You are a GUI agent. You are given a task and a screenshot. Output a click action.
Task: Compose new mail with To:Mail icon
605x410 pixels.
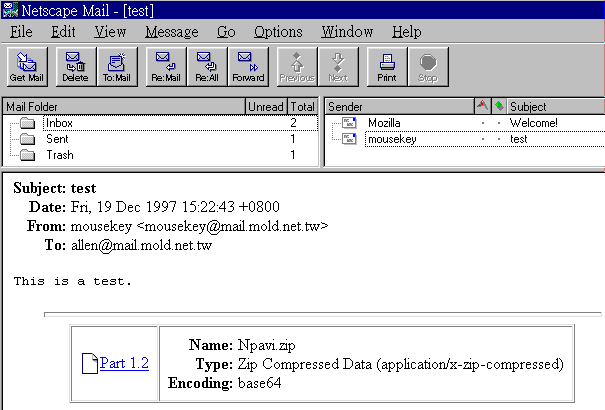tap(115, 66)
